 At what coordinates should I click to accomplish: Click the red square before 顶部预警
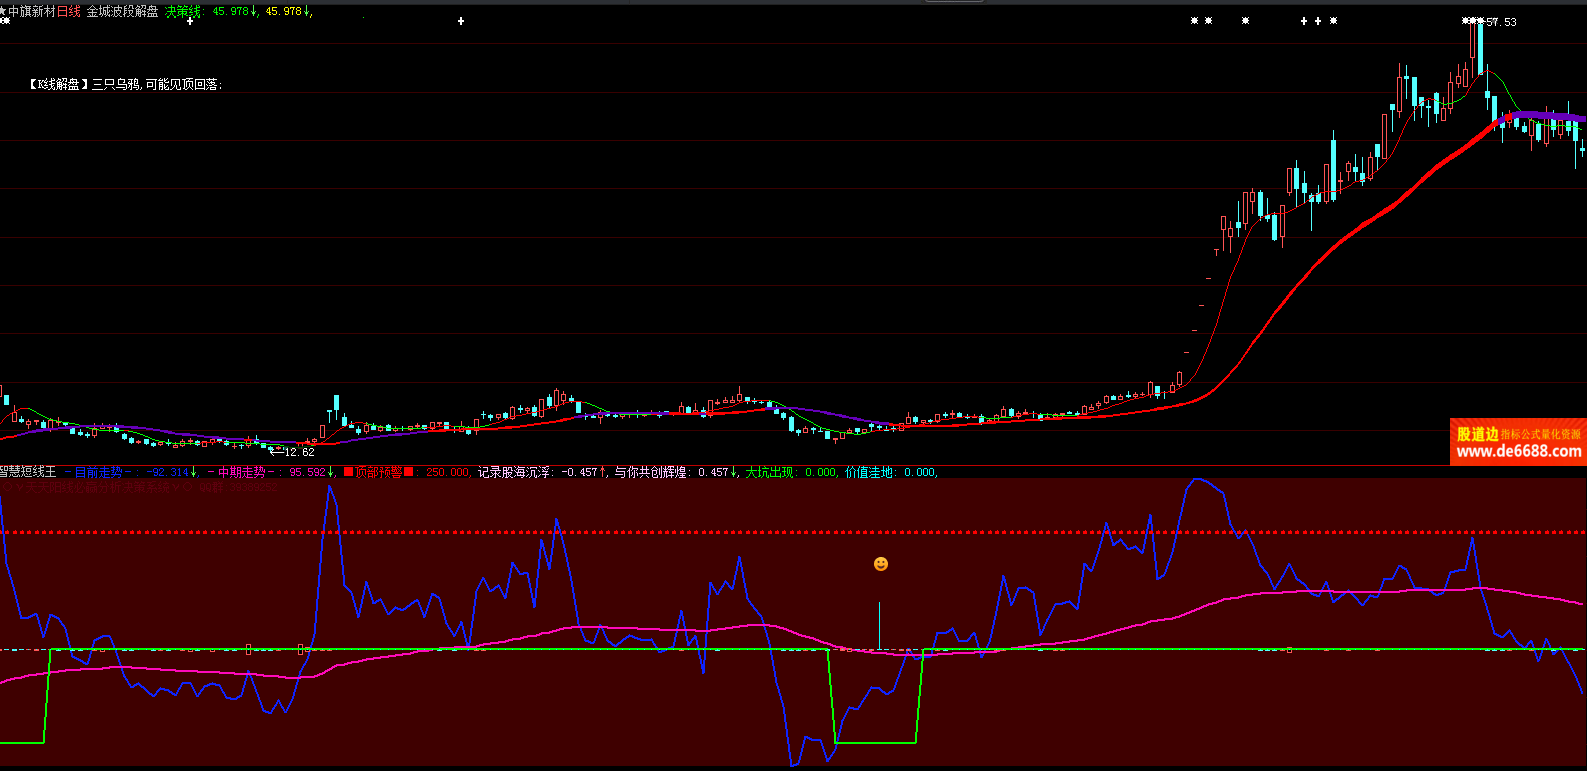(348, 472)
